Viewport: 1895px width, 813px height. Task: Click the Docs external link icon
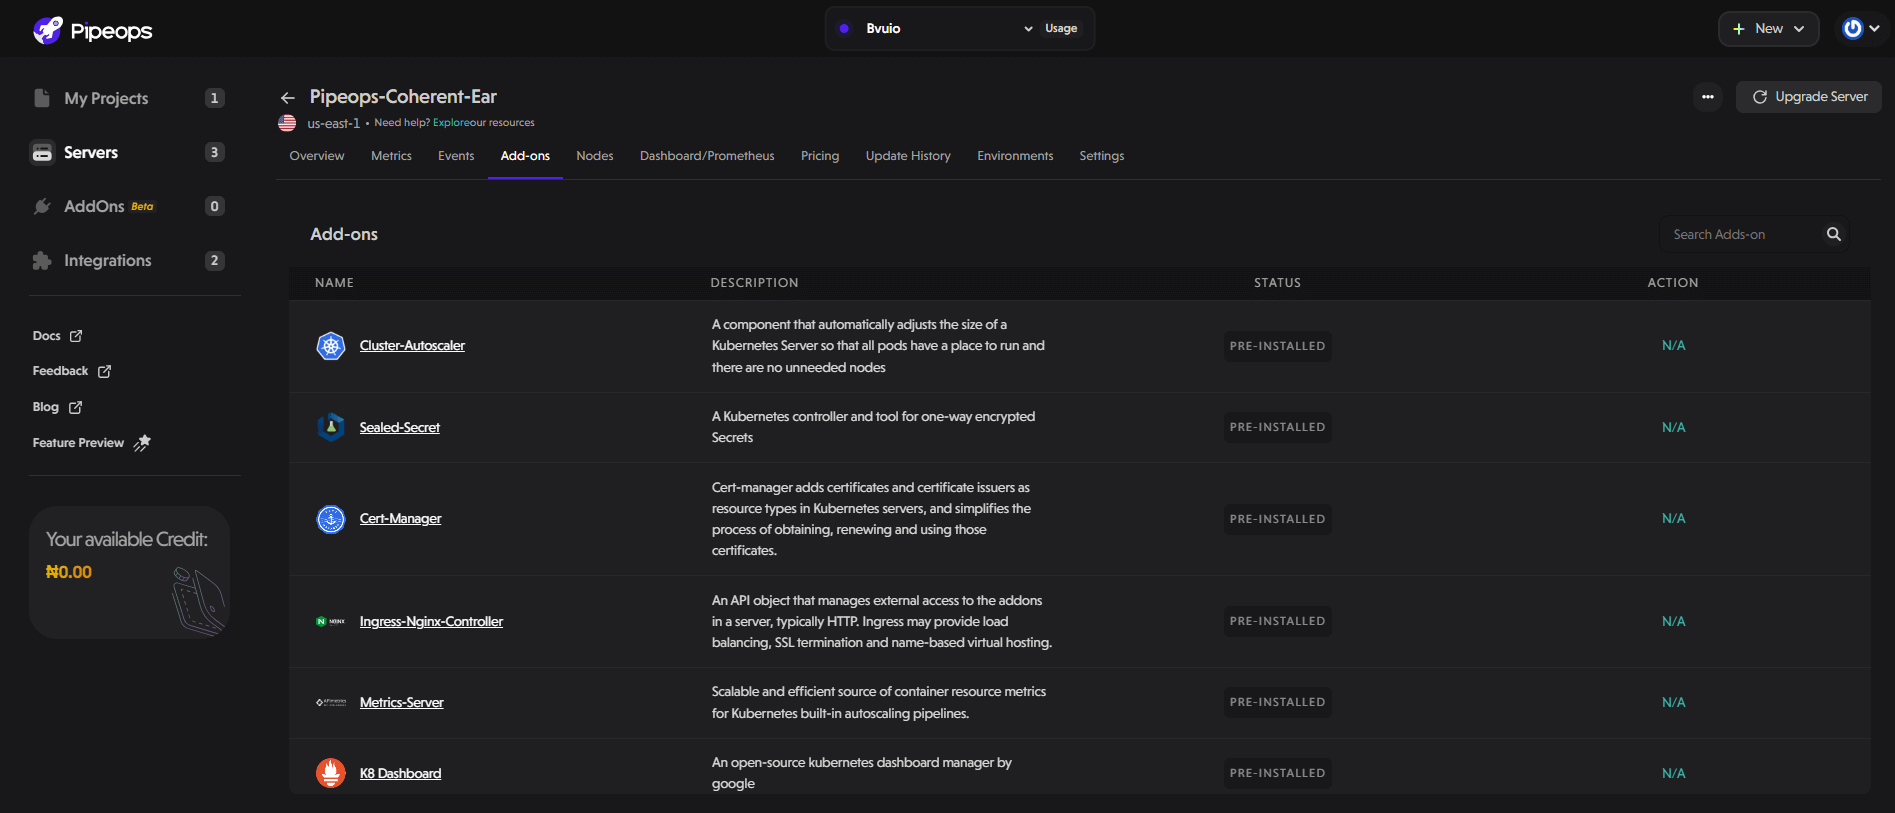click(76, 336)
